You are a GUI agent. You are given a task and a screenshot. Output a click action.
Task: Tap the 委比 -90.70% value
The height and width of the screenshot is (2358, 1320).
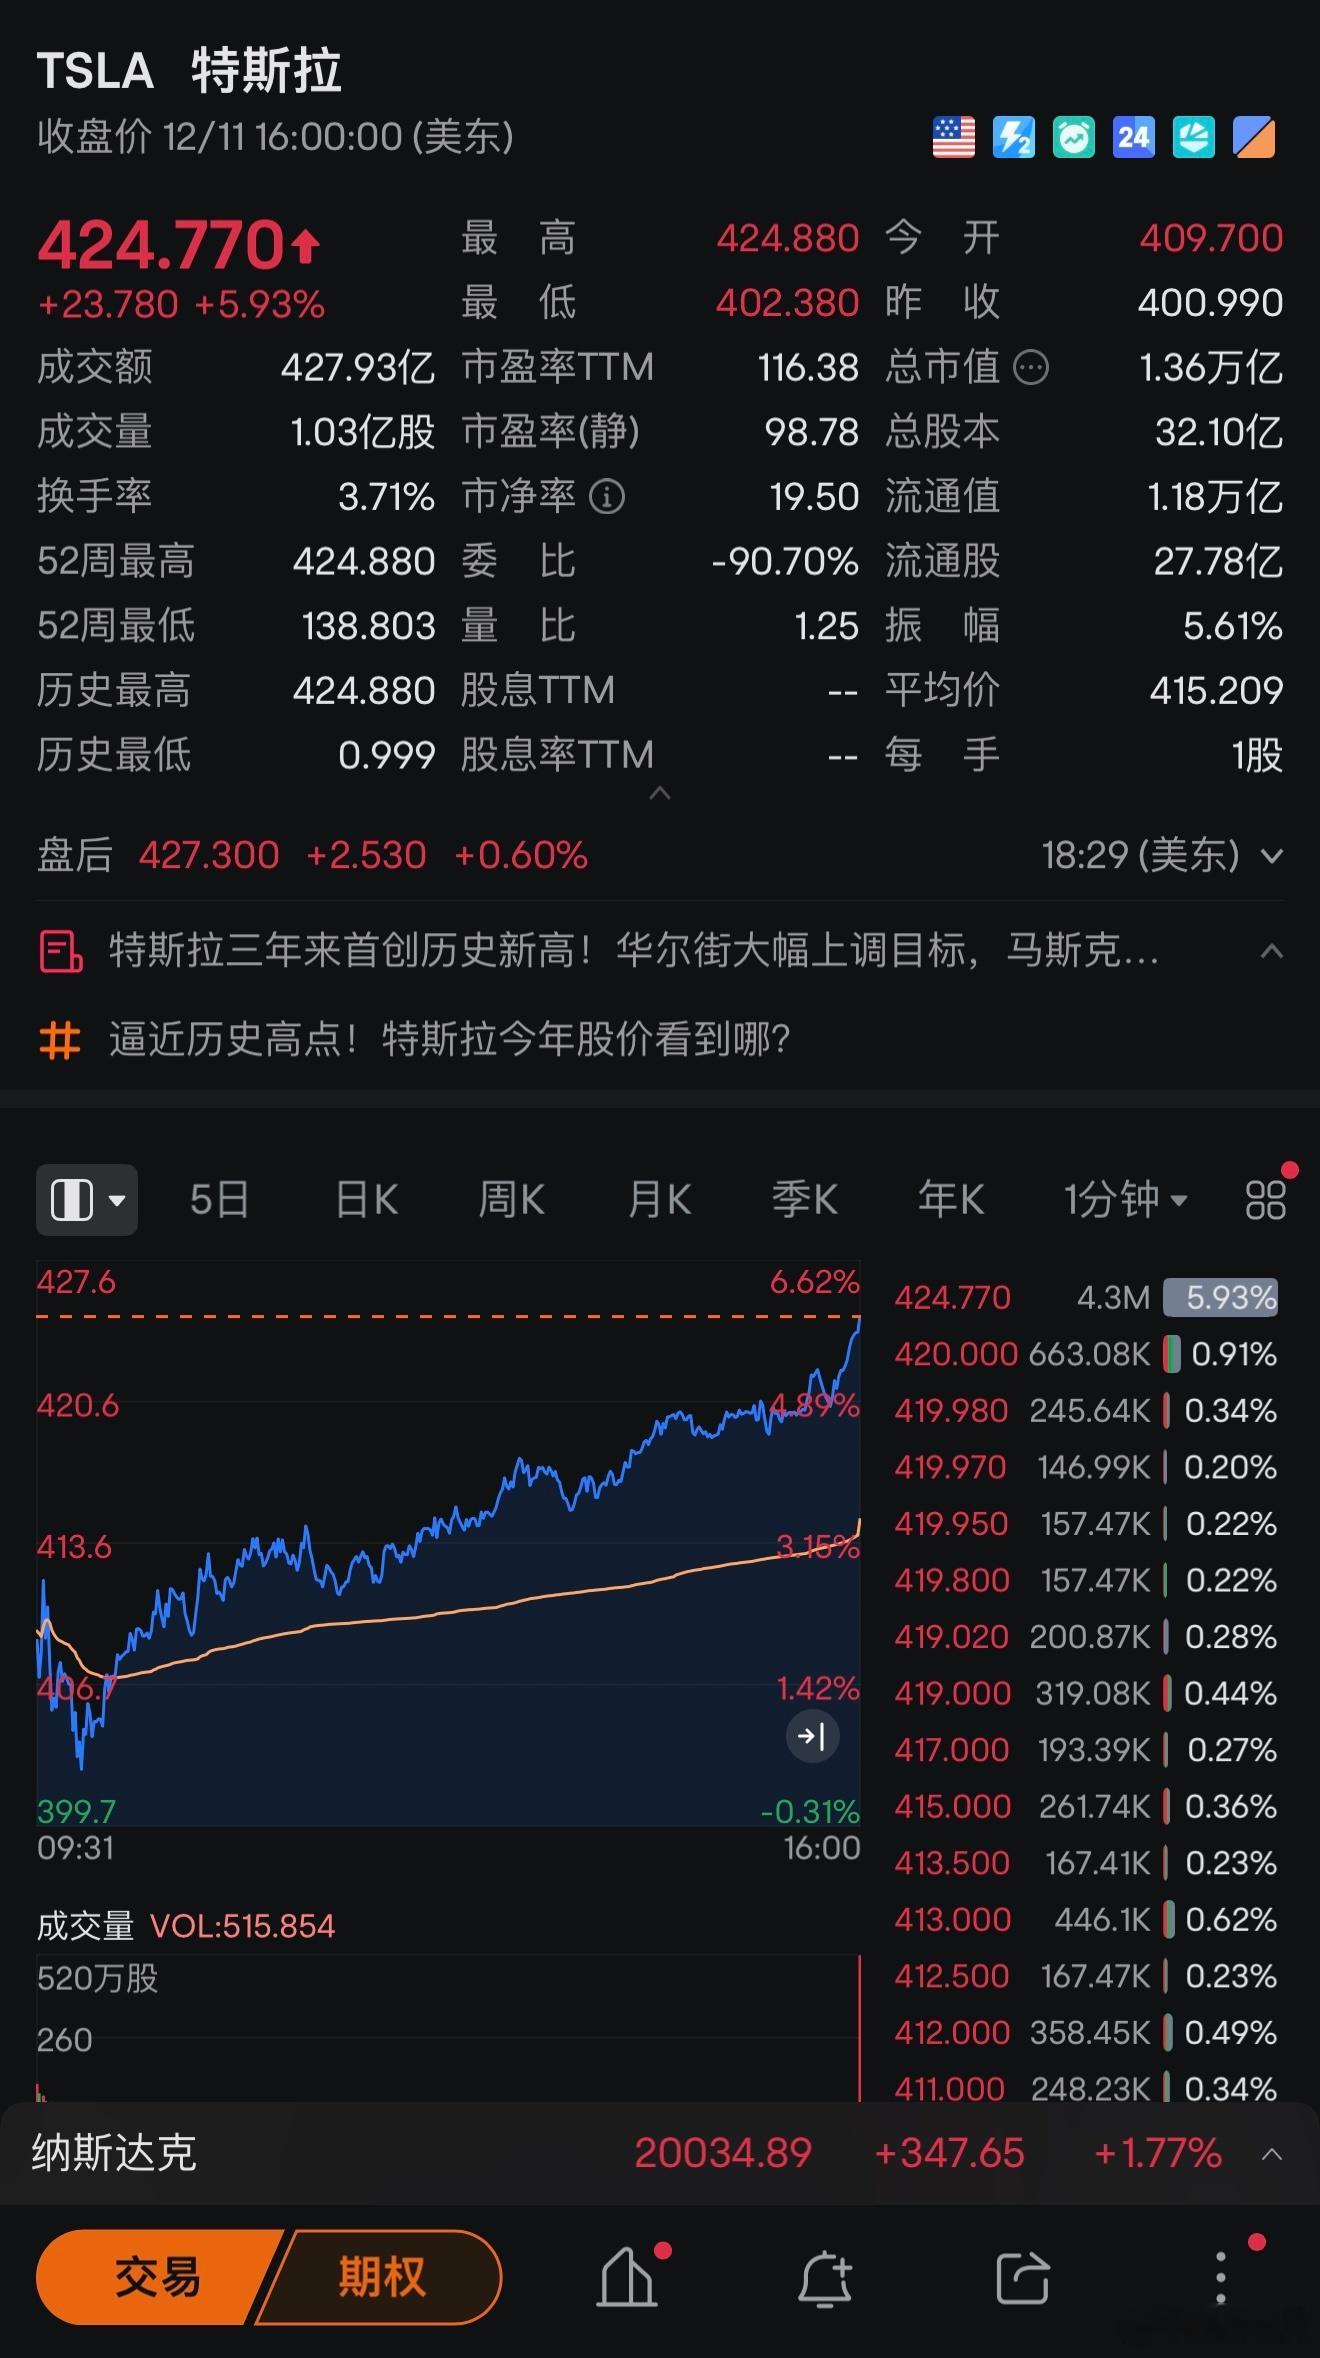click(785, 562)
